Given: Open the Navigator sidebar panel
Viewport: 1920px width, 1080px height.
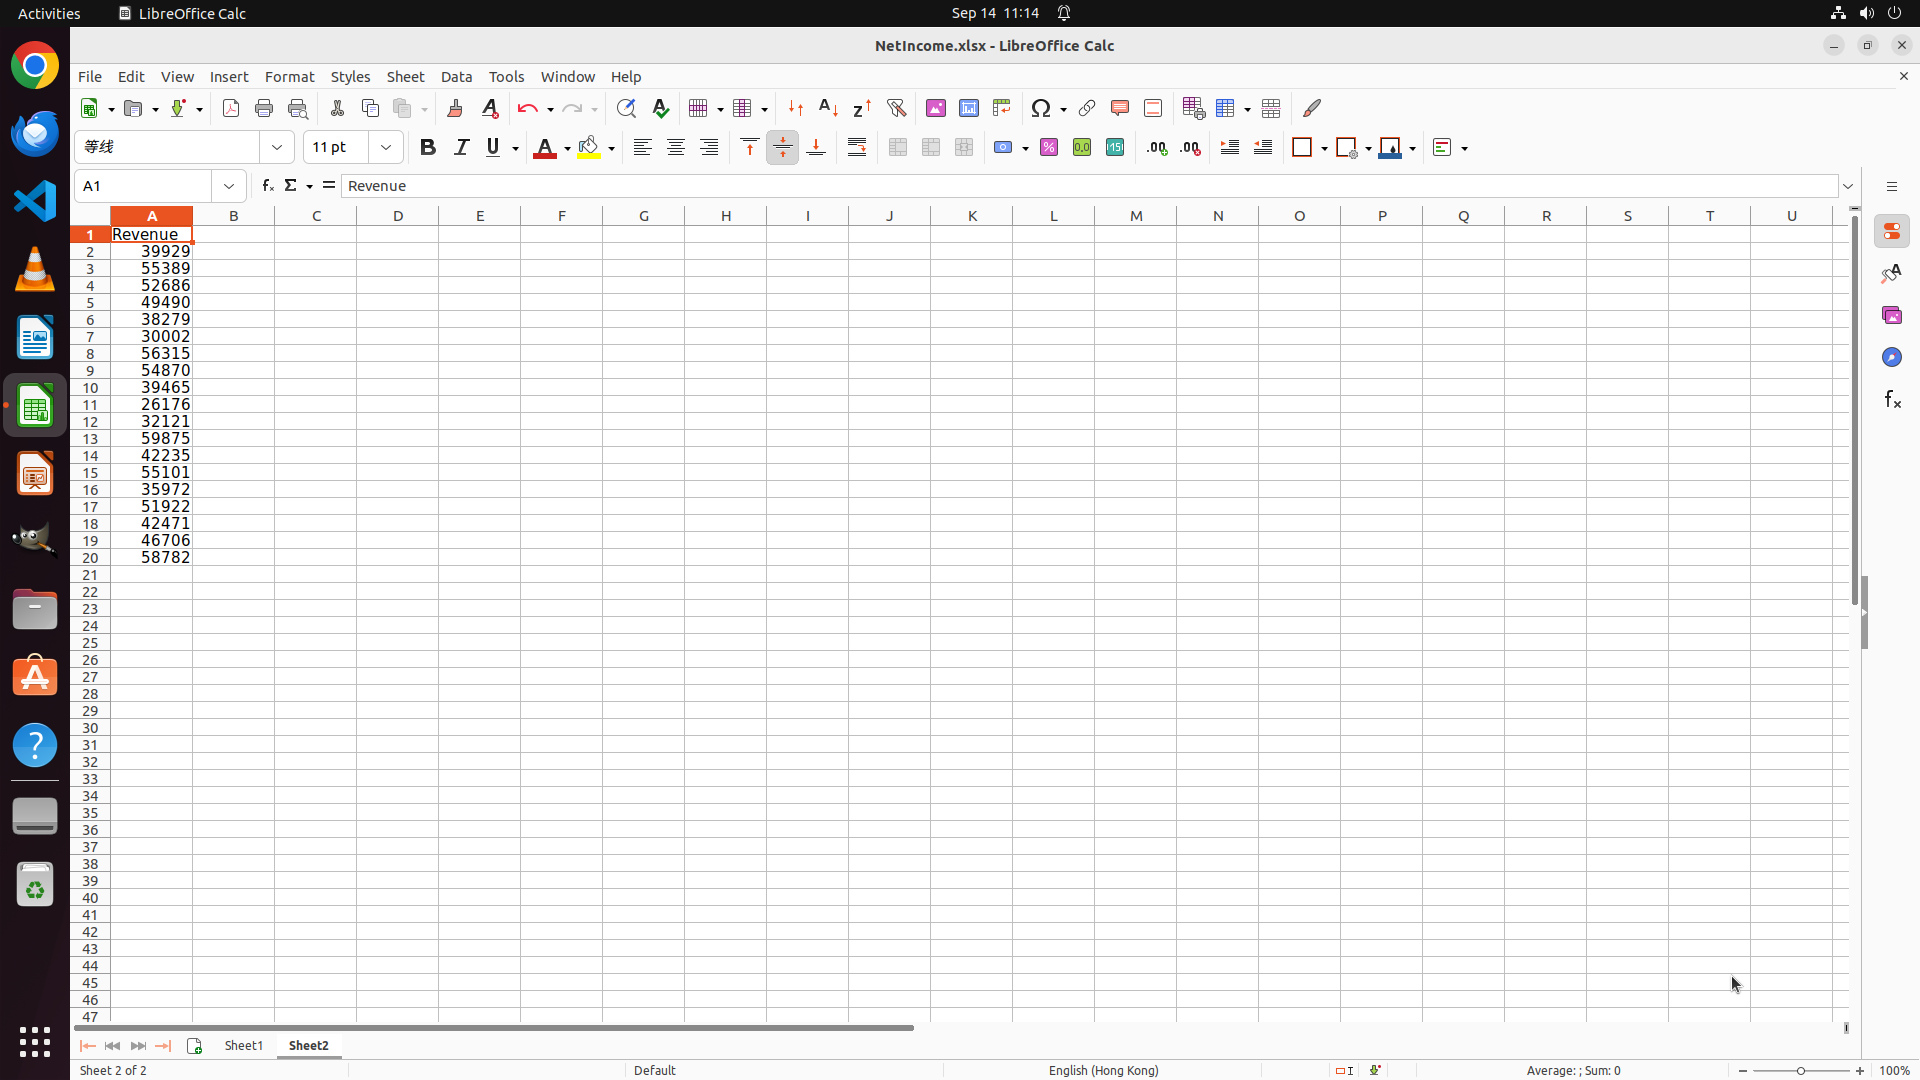Looking at the screenshot, I should [x=1891, y=357].
